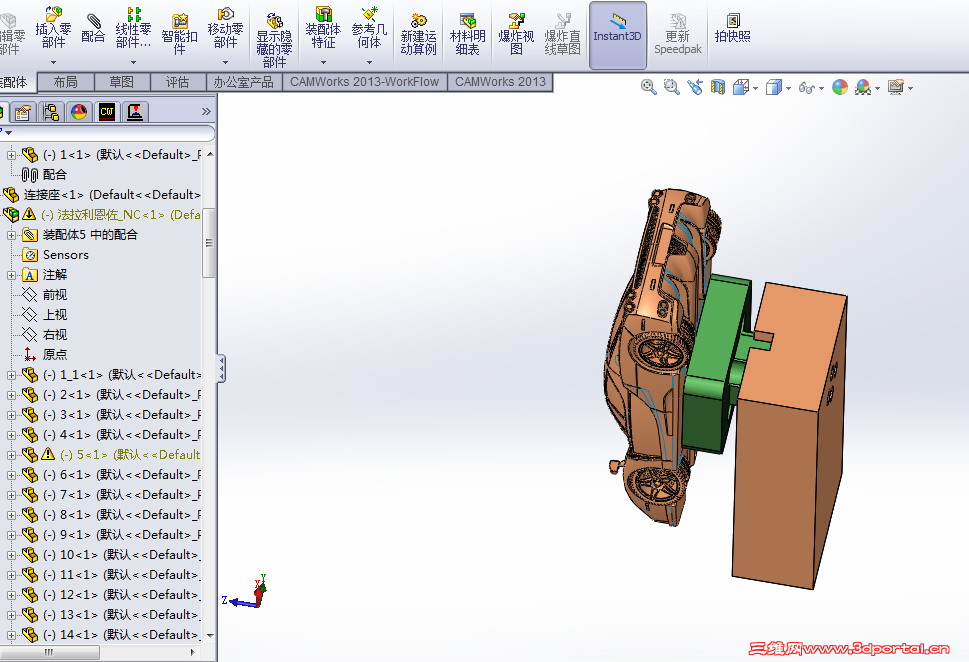Open the CAMWorks feature tree tab icon
The image size is (969, 662).
[x=107, y=112]
